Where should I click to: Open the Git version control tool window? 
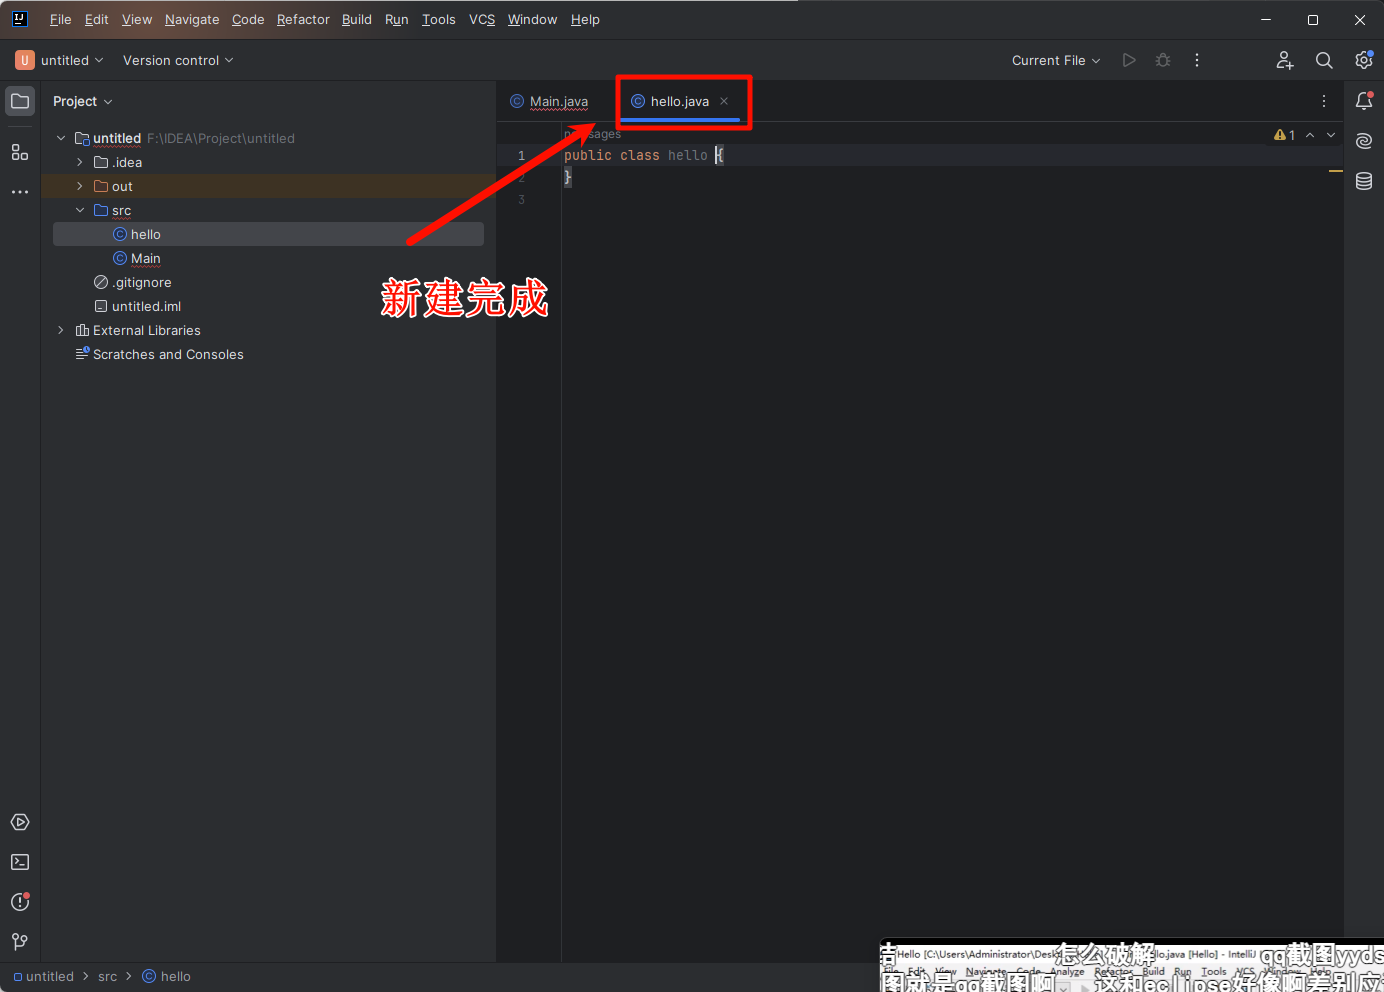click(x=20, y=942)
